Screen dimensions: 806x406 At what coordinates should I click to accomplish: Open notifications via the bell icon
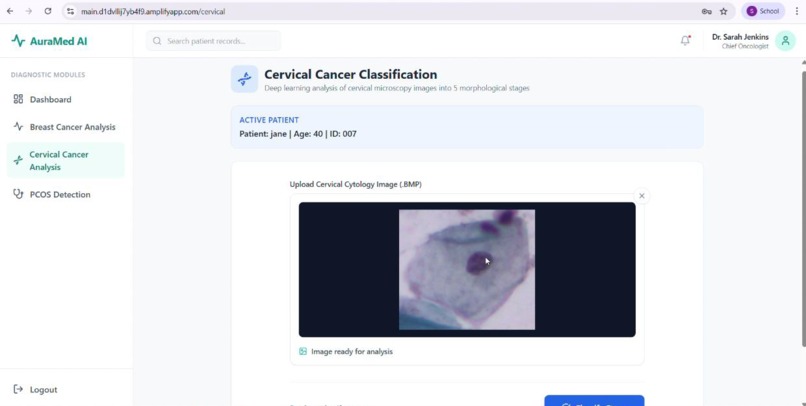click(685, 41)
